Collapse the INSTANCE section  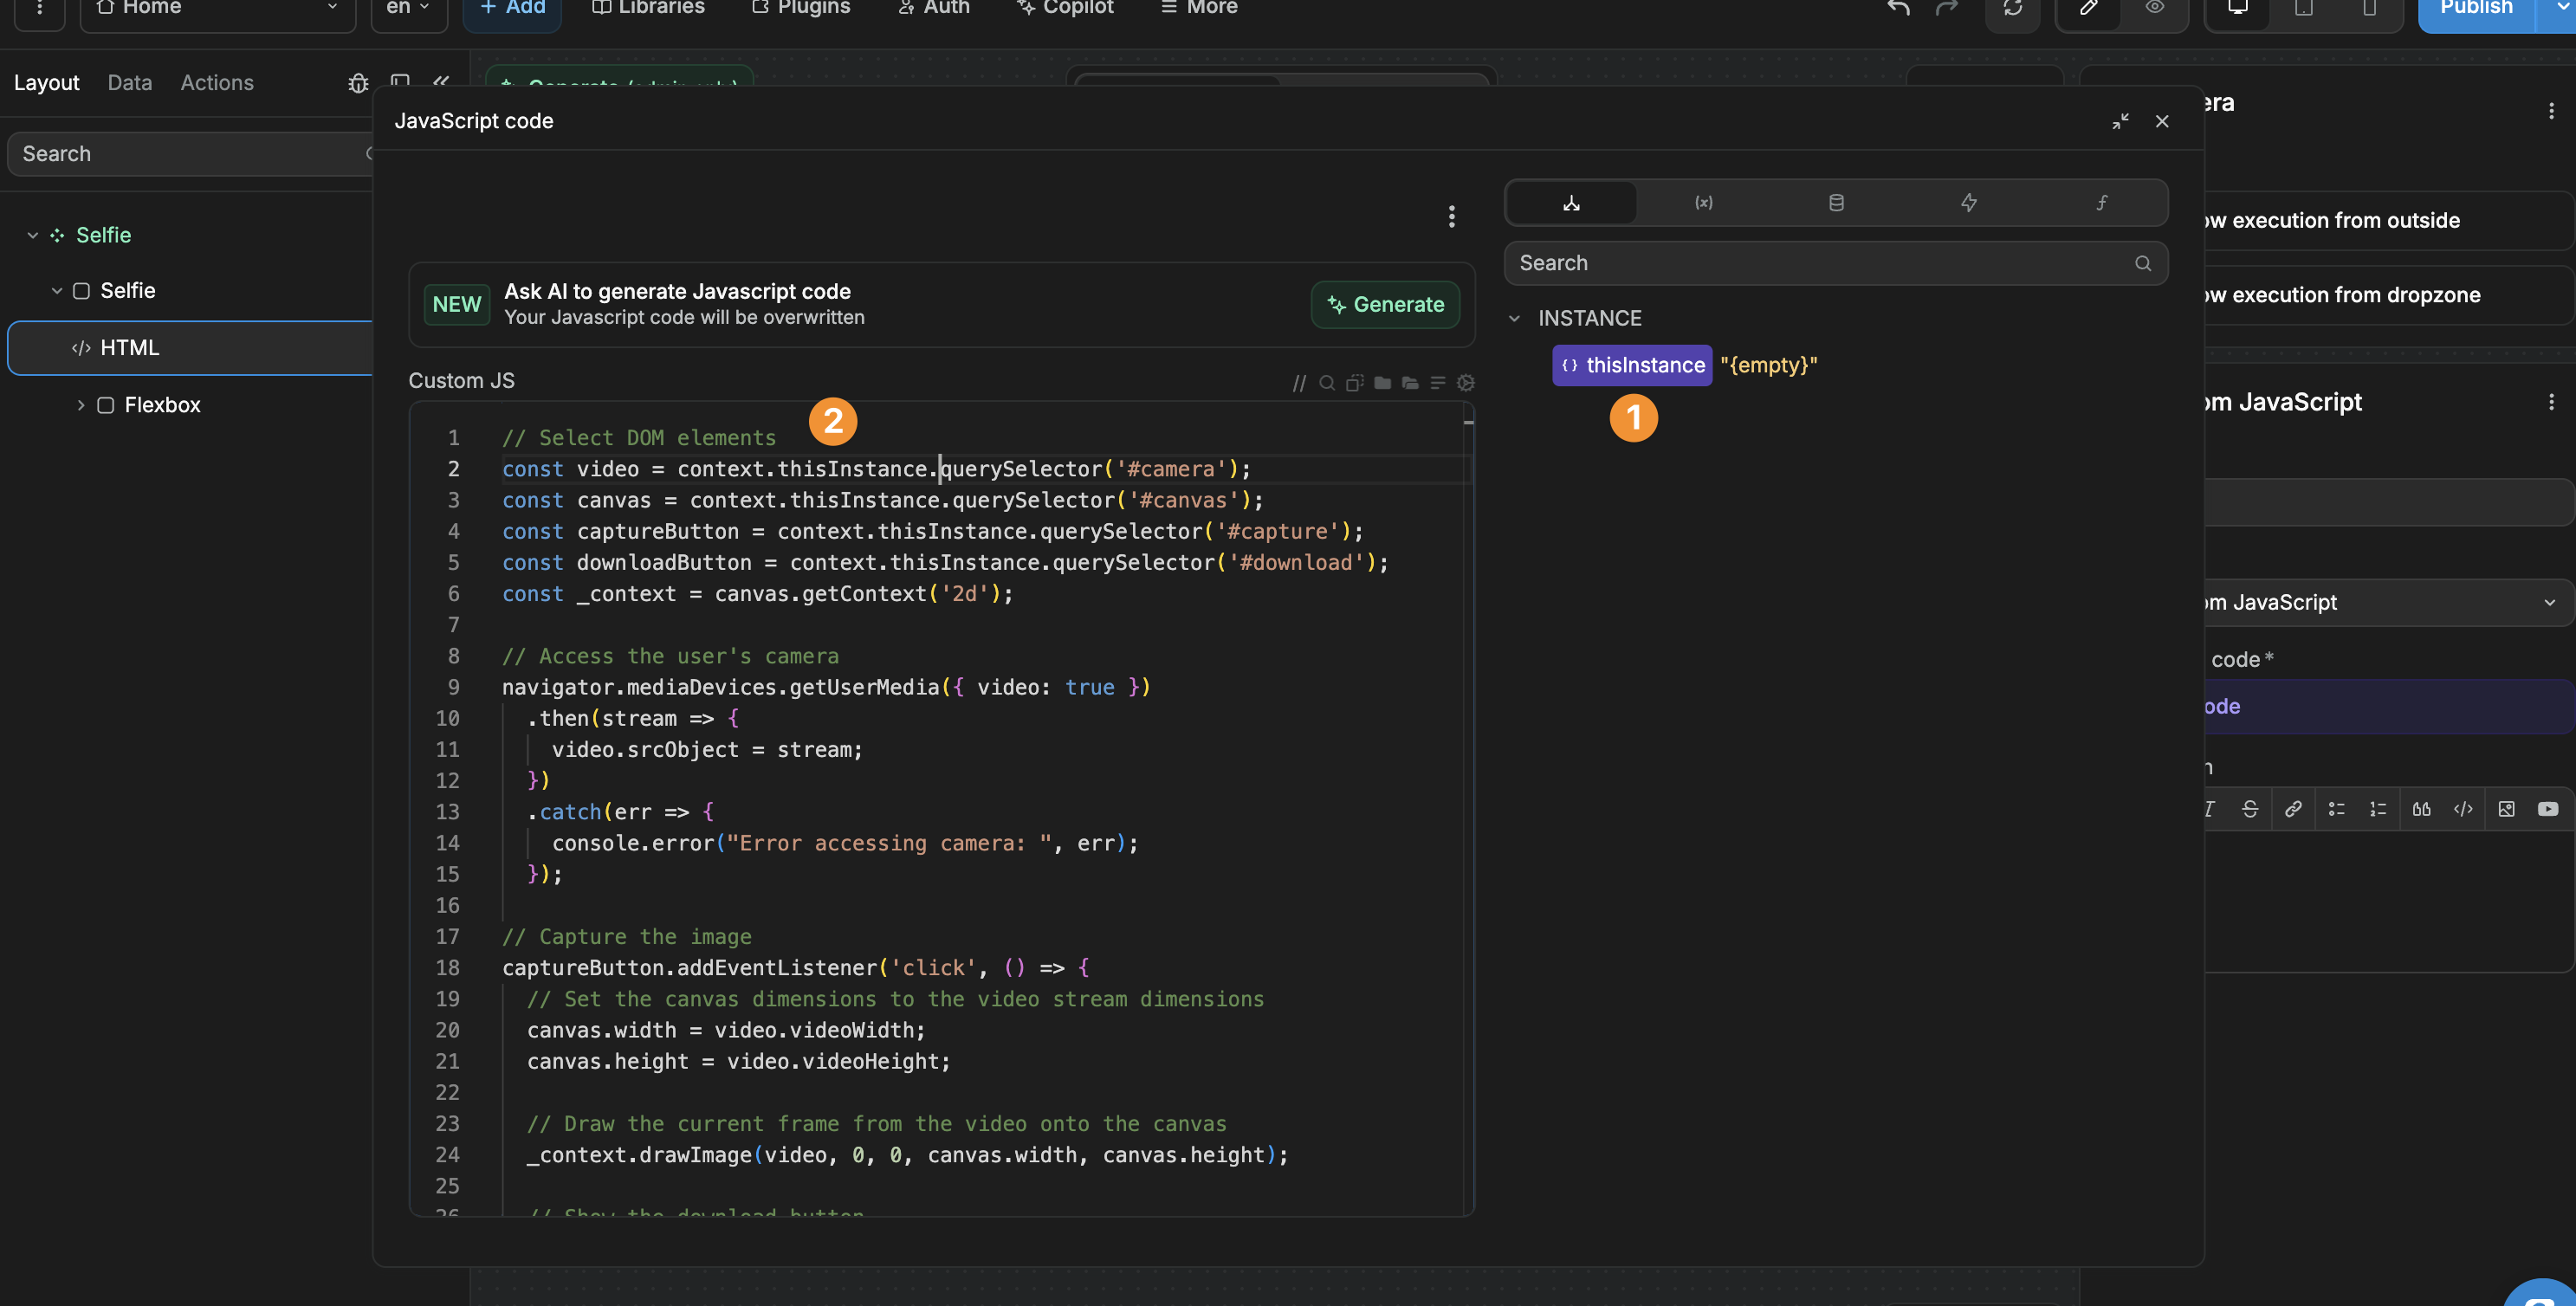click(1513, 318)
